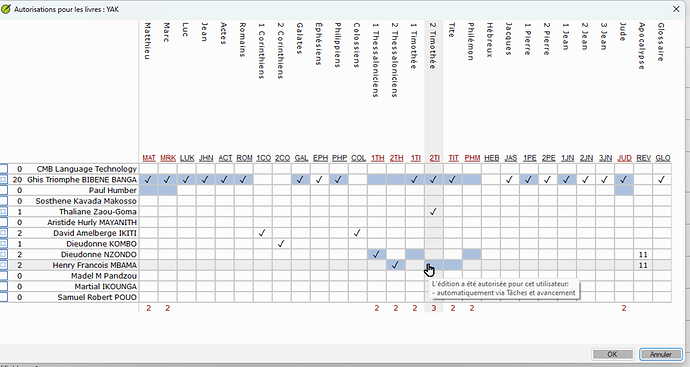Cancel changes with the Annuler button
690x367 pixels.
(661, 354)
